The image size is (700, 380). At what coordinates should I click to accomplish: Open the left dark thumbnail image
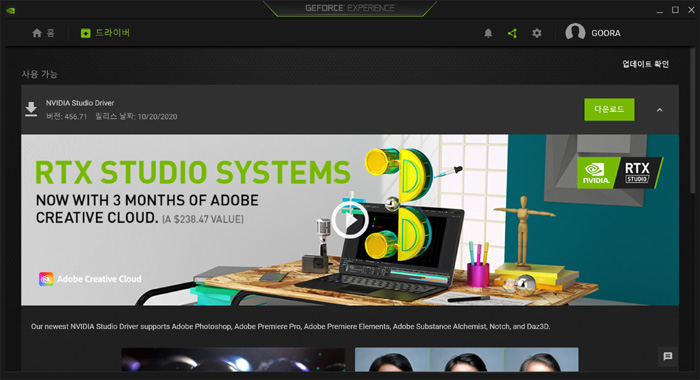233,359
